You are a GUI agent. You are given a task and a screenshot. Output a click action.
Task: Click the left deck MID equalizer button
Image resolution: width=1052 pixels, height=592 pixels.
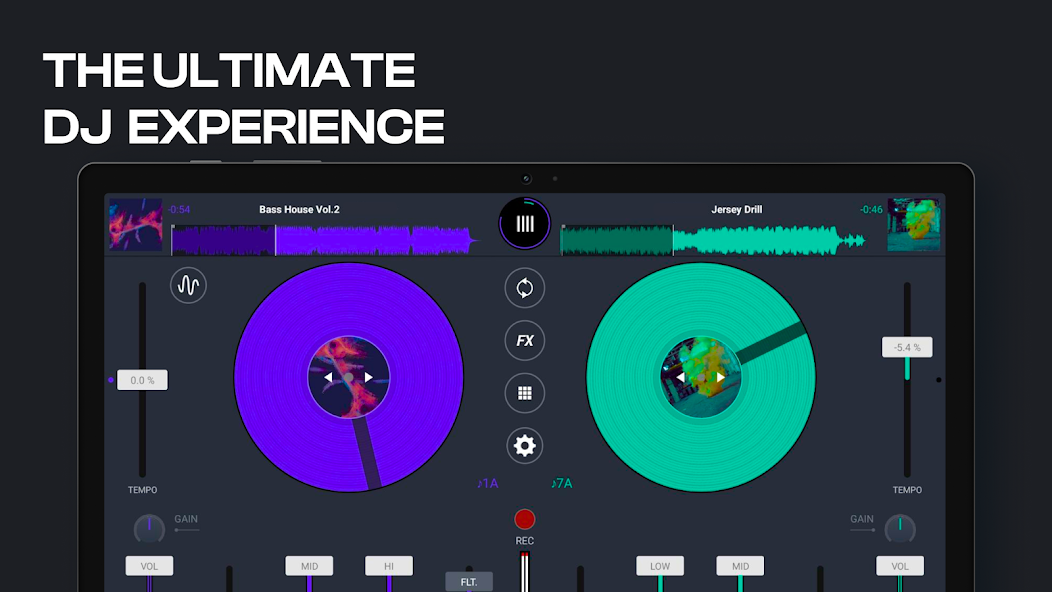309,566
